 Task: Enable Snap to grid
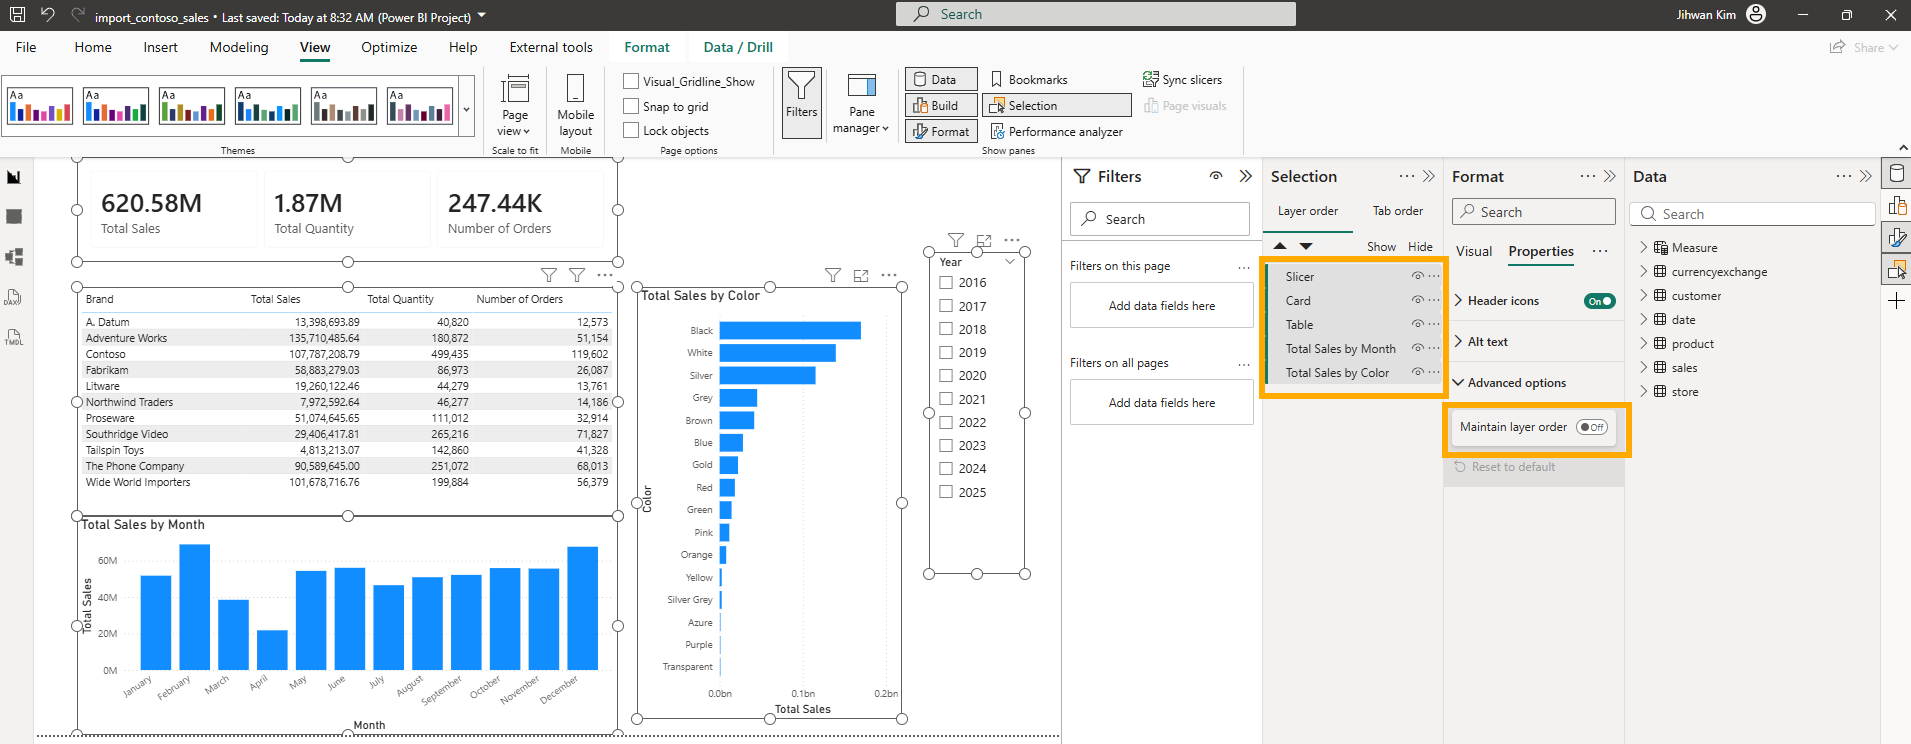pos(631,106)
